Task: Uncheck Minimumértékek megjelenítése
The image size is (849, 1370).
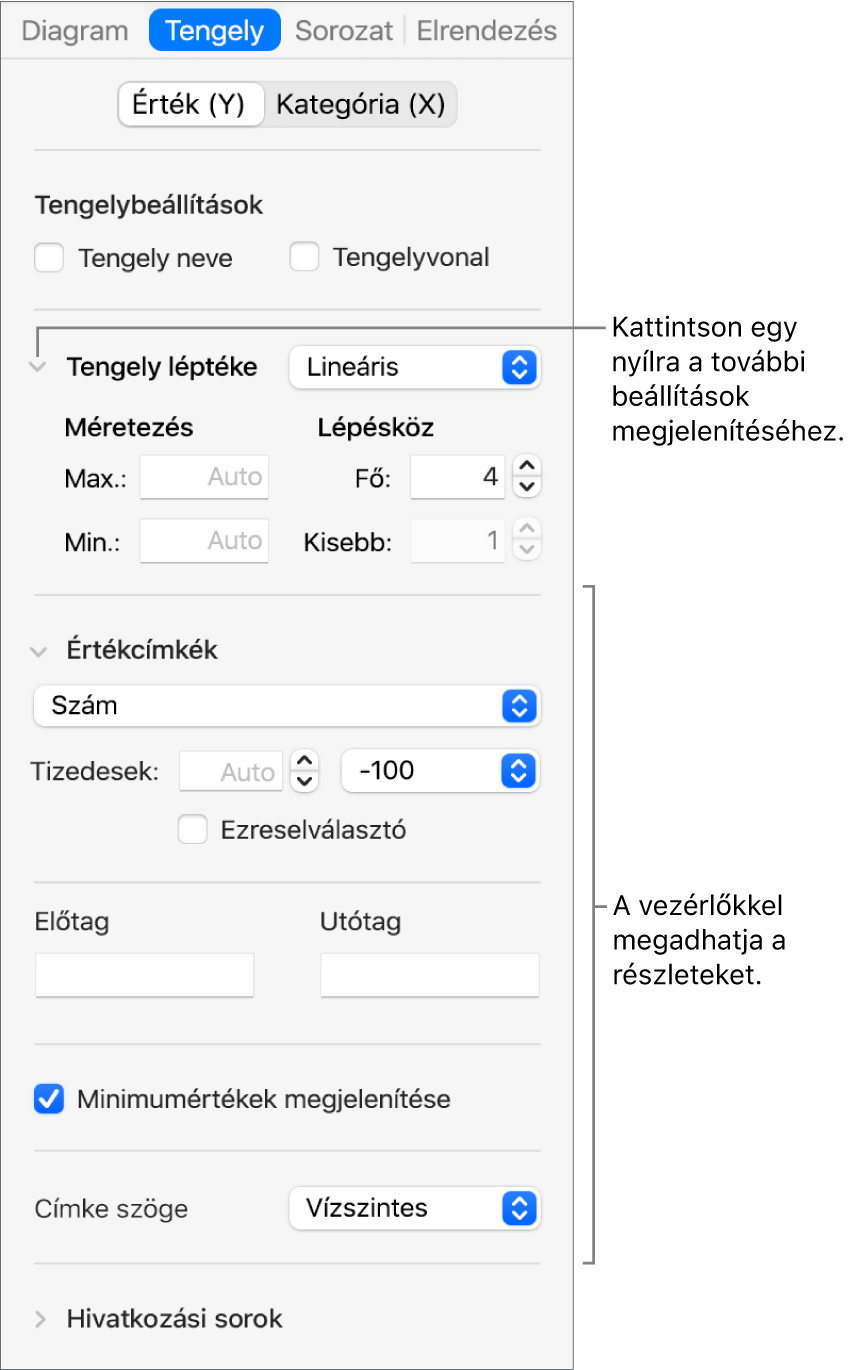Action: pos(49,1100)
